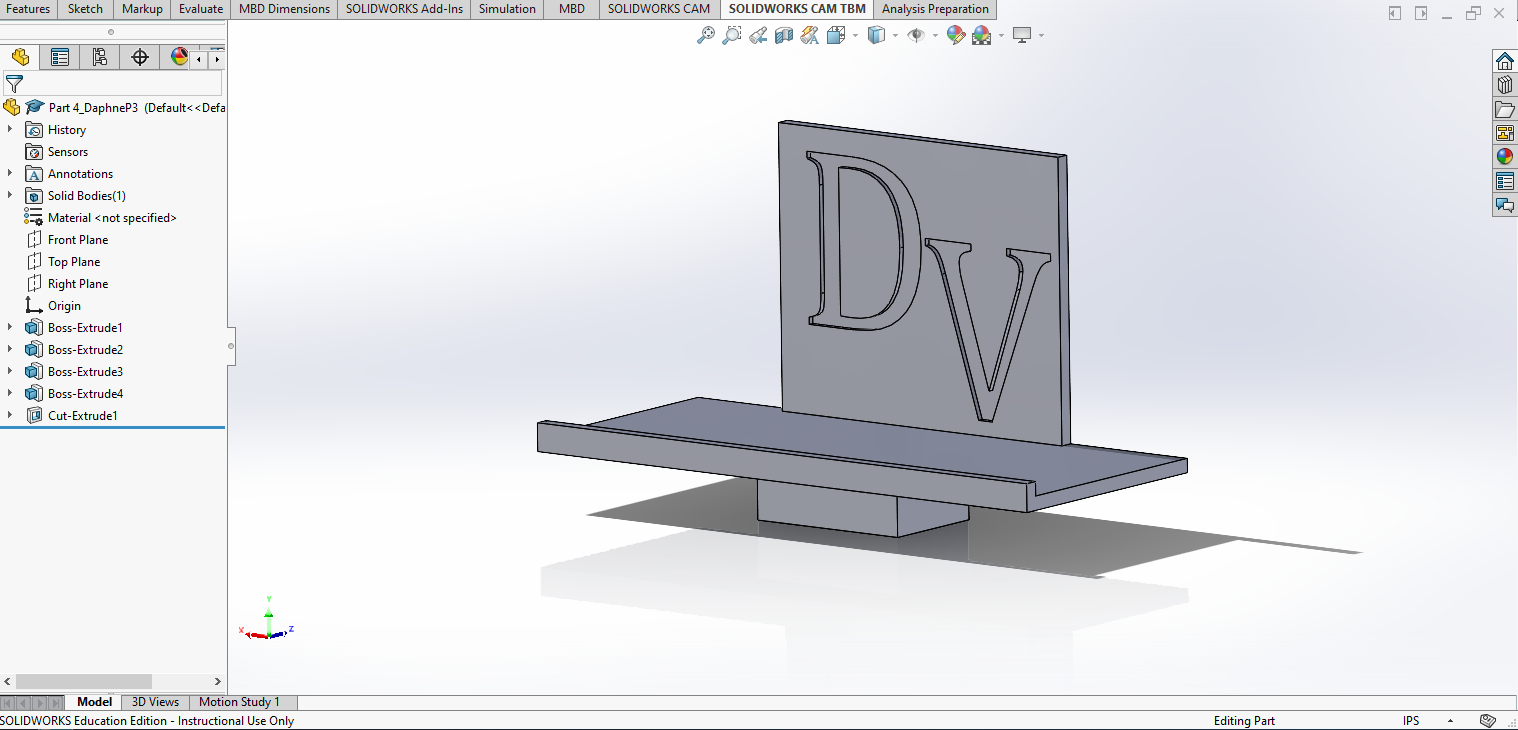Click the View Settings monitor icon
This screenshot has height=730, width=1518.
tap(1022, 35)
